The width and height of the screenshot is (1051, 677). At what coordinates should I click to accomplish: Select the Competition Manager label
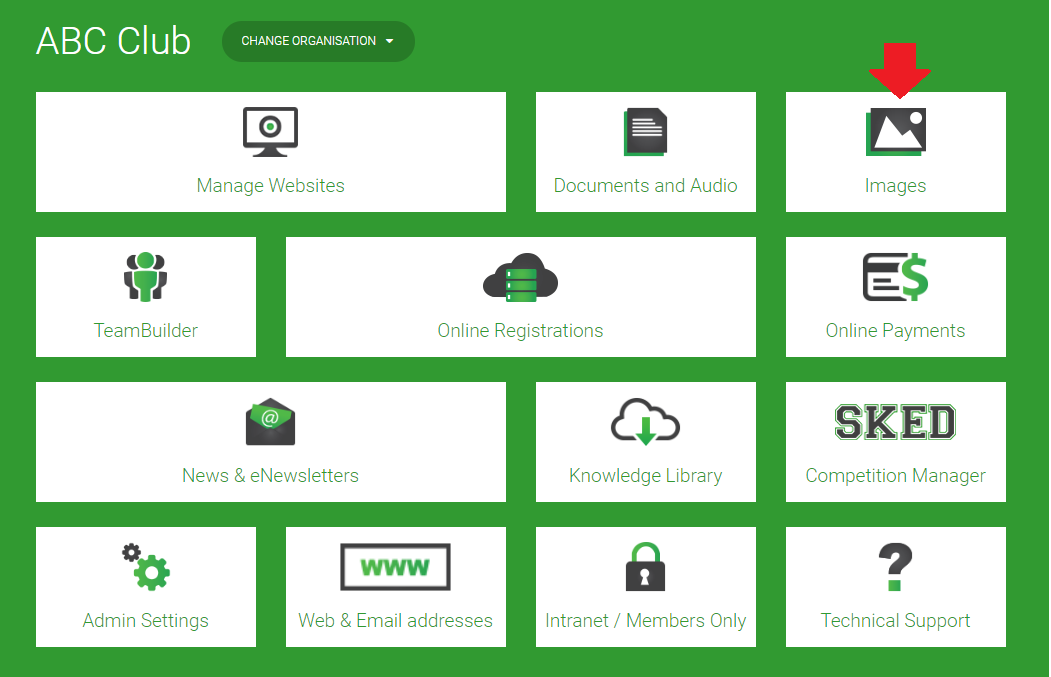895,475
